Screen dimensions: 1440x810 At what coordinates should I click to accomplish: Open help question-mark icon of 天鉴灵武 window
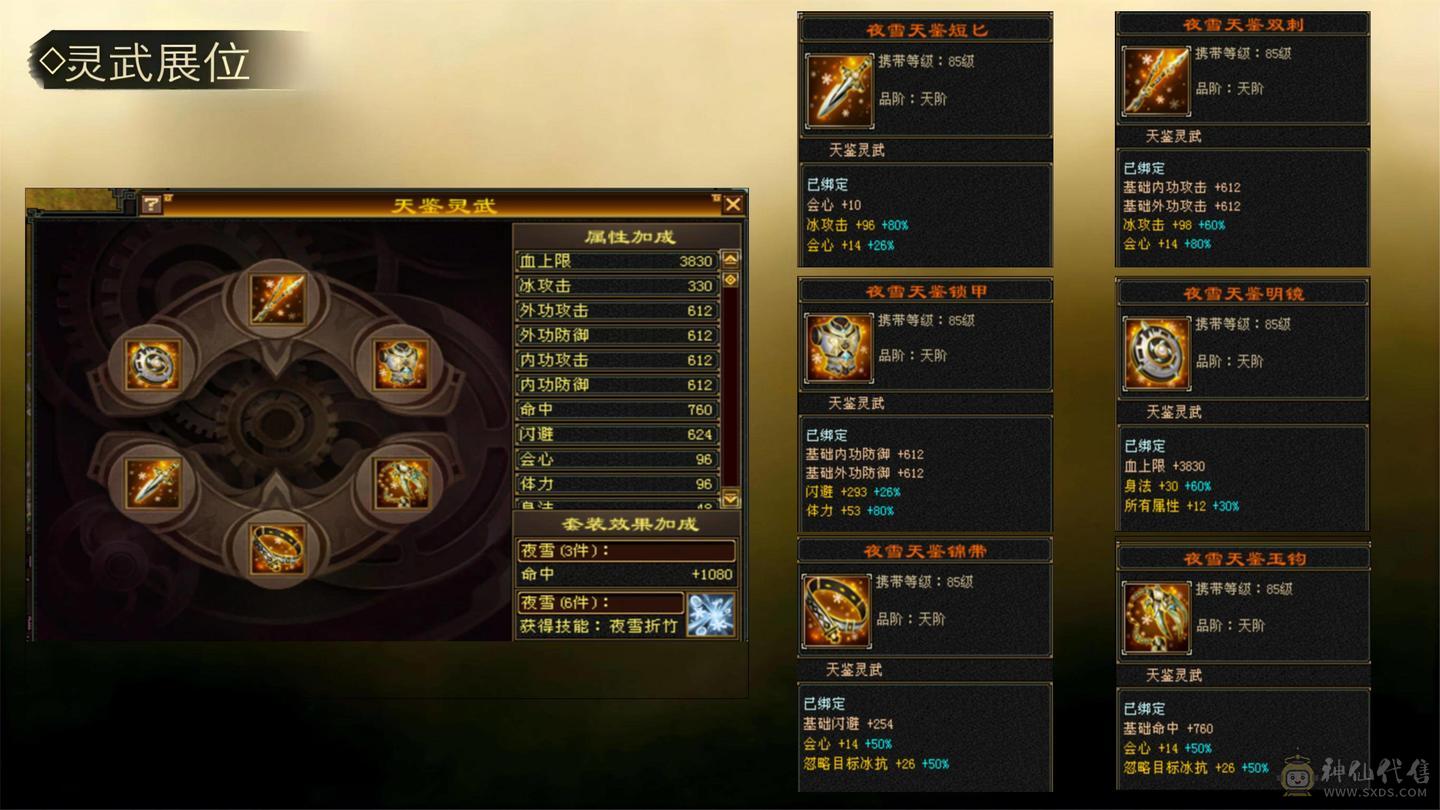click(151, 205)
